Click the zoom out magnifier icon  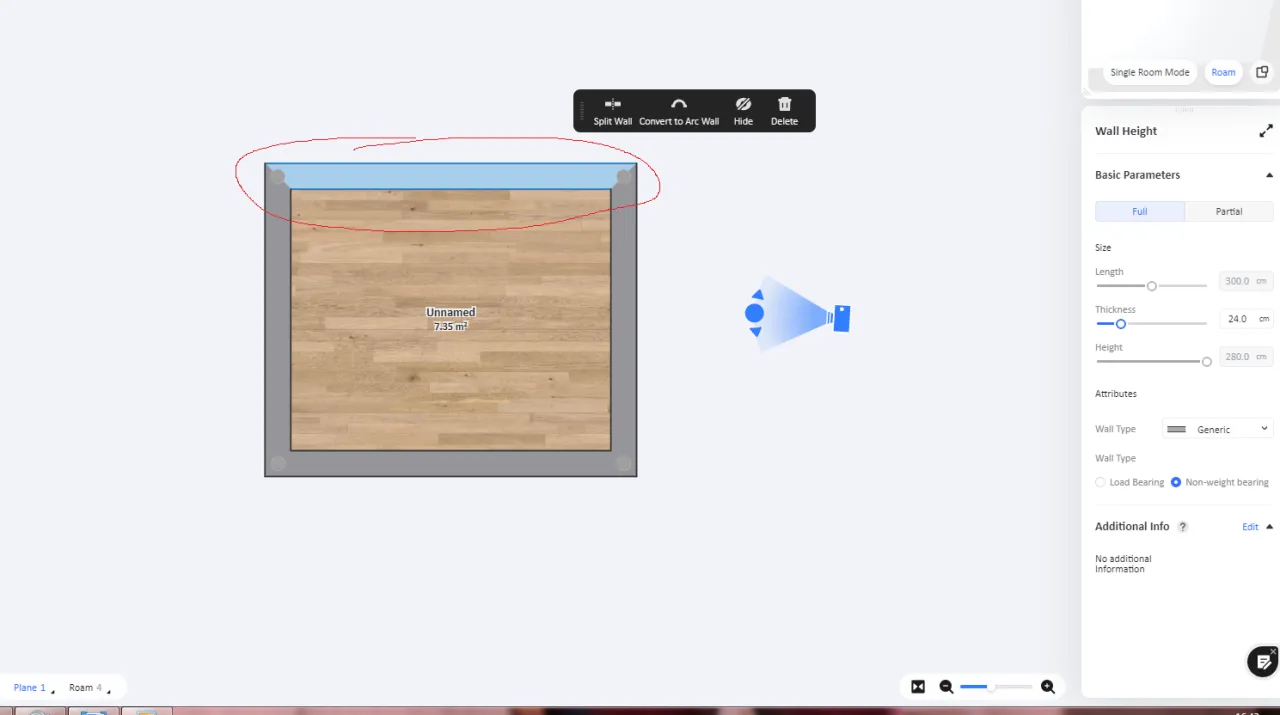(x=946, y=687)
